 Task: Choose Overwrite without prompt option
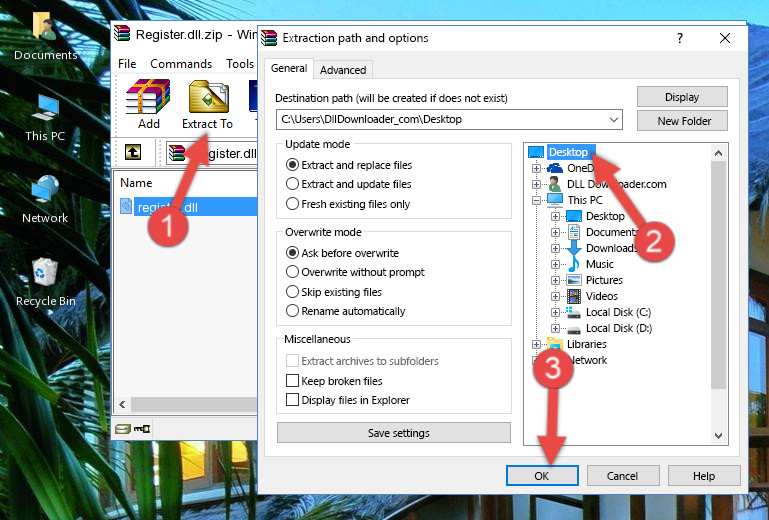pyautogui.click(x=292, y=272)
